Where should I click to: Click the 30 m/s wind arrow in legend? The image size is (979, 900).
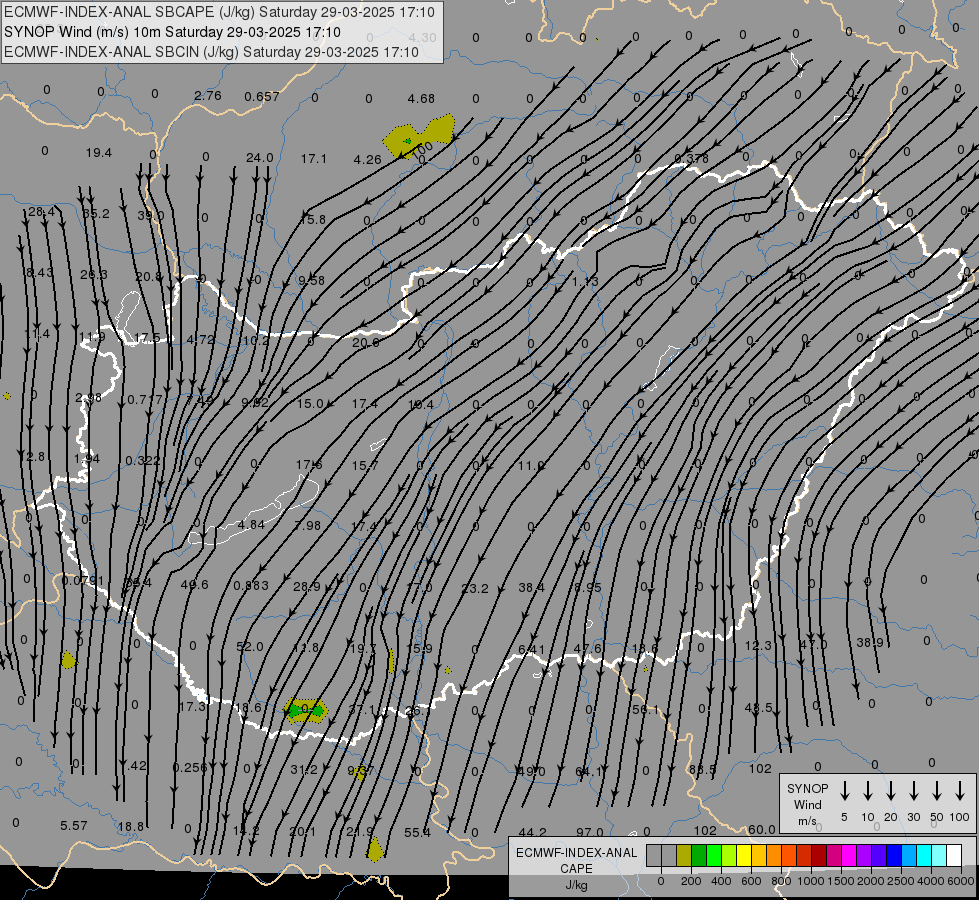pos(913,790)
